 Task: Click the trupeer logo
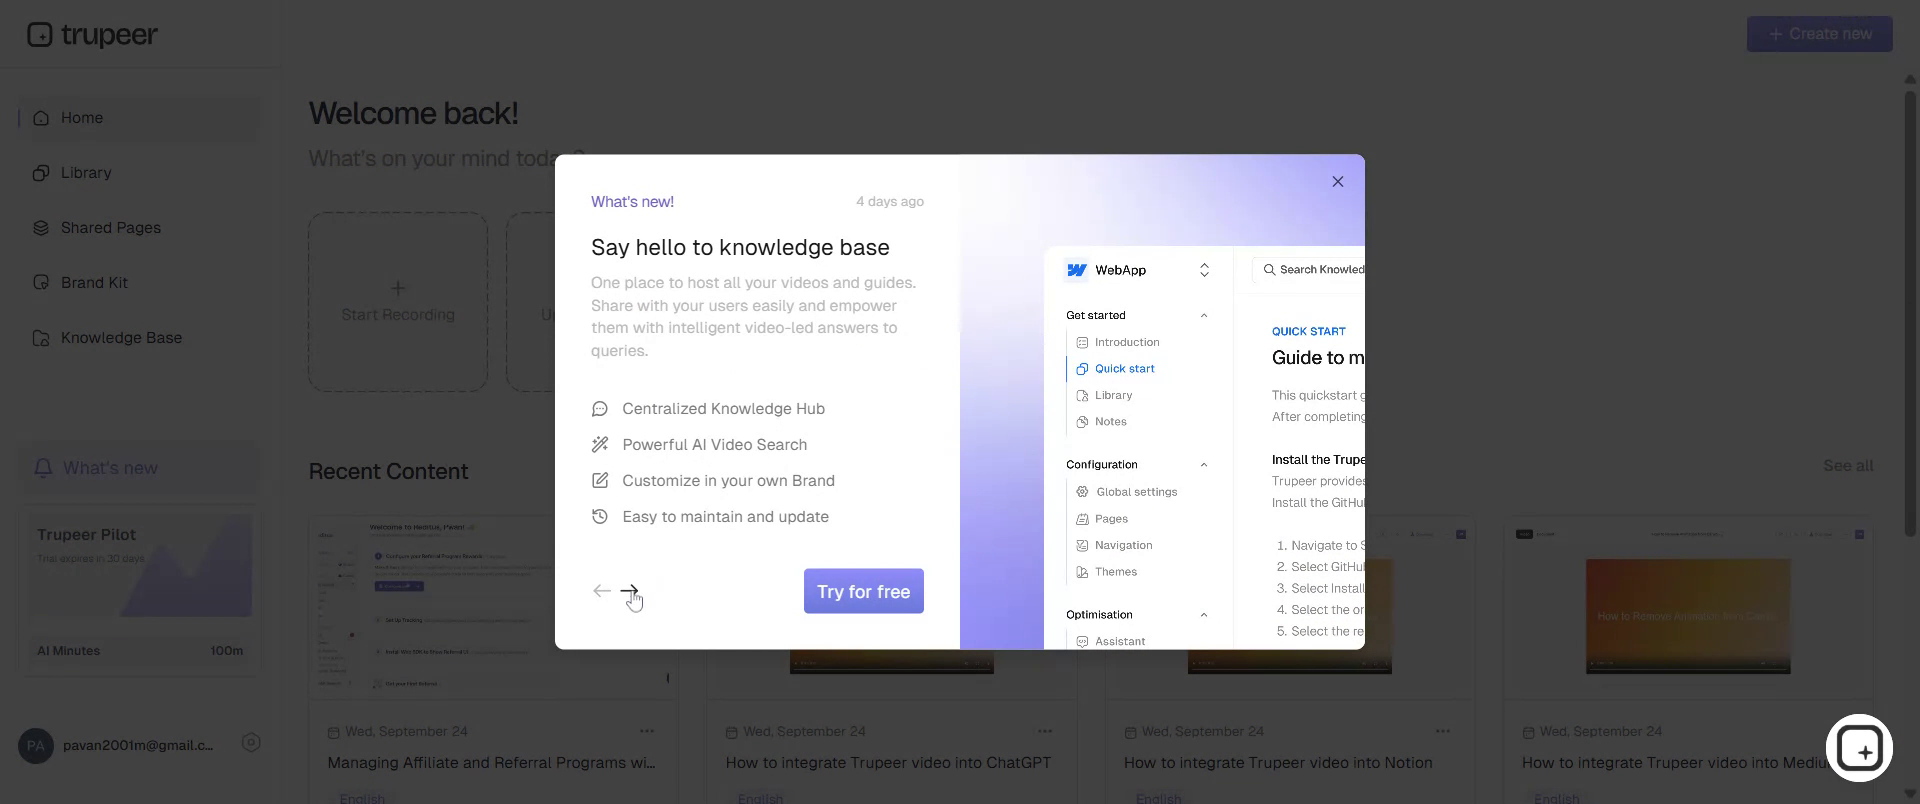(92, 35)
